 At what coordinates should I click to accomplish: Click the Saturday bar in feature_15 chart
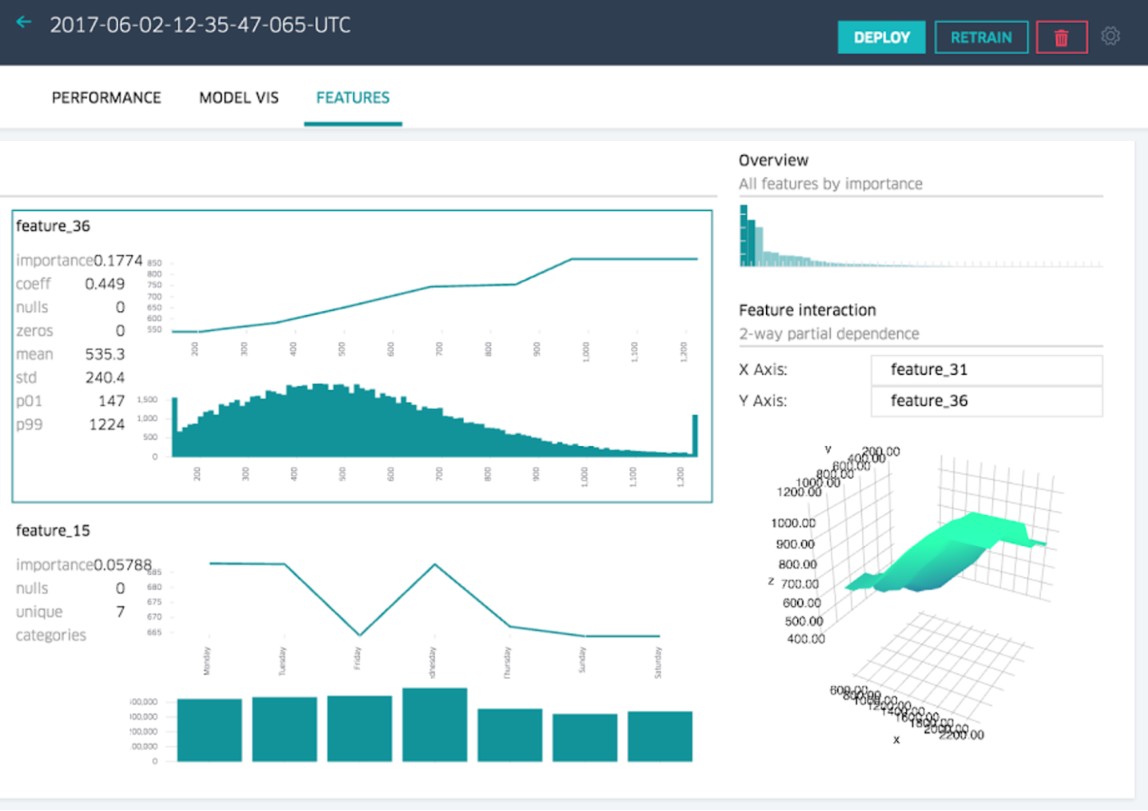[x=660, y=736]
